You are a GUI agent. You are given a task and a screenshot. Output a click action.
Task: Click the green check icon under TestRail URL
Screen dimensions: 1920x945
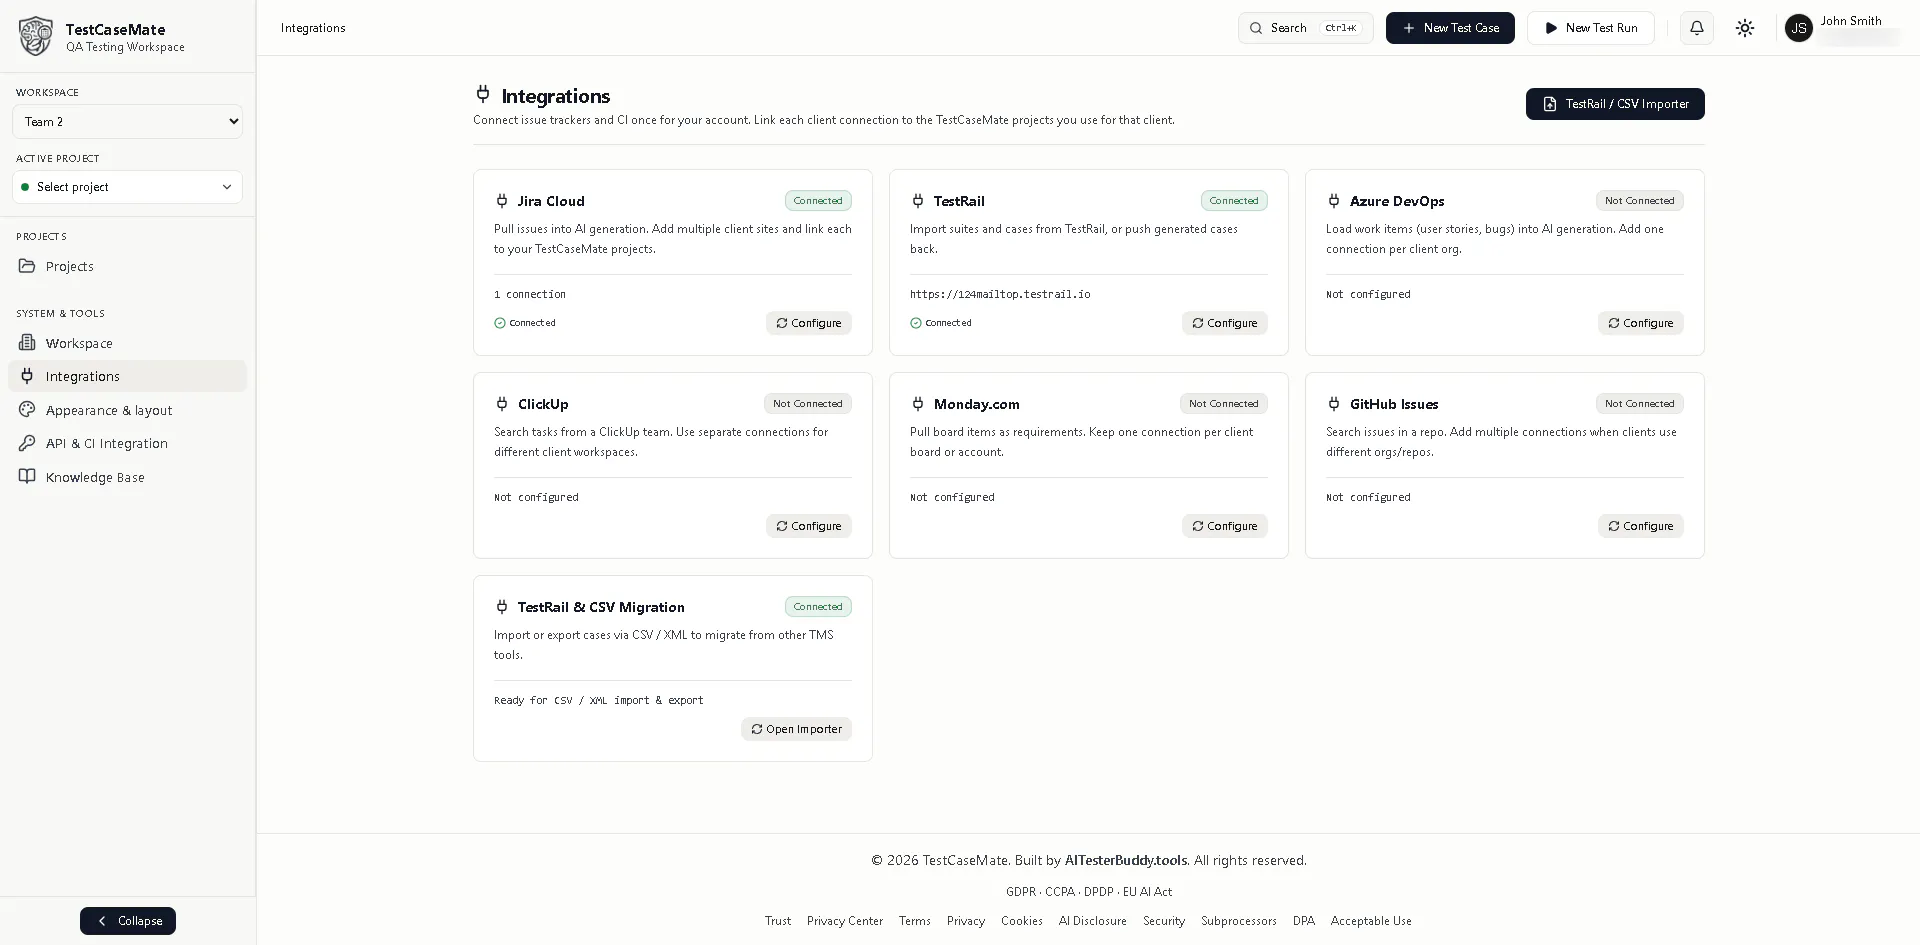coord(916,323)
